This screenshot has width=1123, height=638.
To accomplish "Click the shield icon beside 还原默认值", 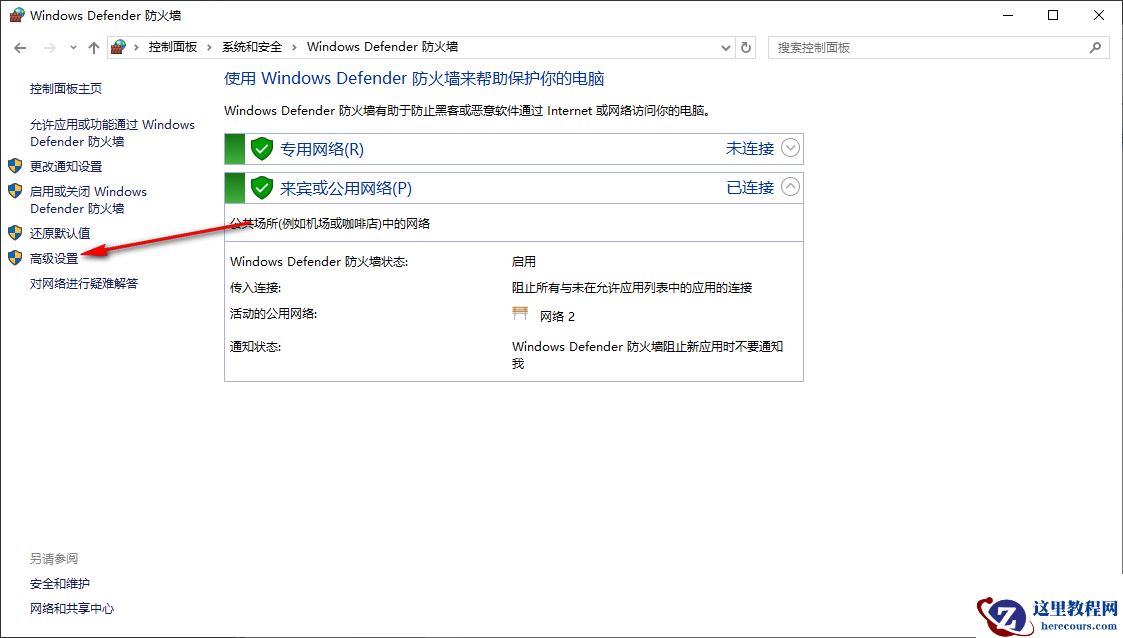I will coord(14,233).
